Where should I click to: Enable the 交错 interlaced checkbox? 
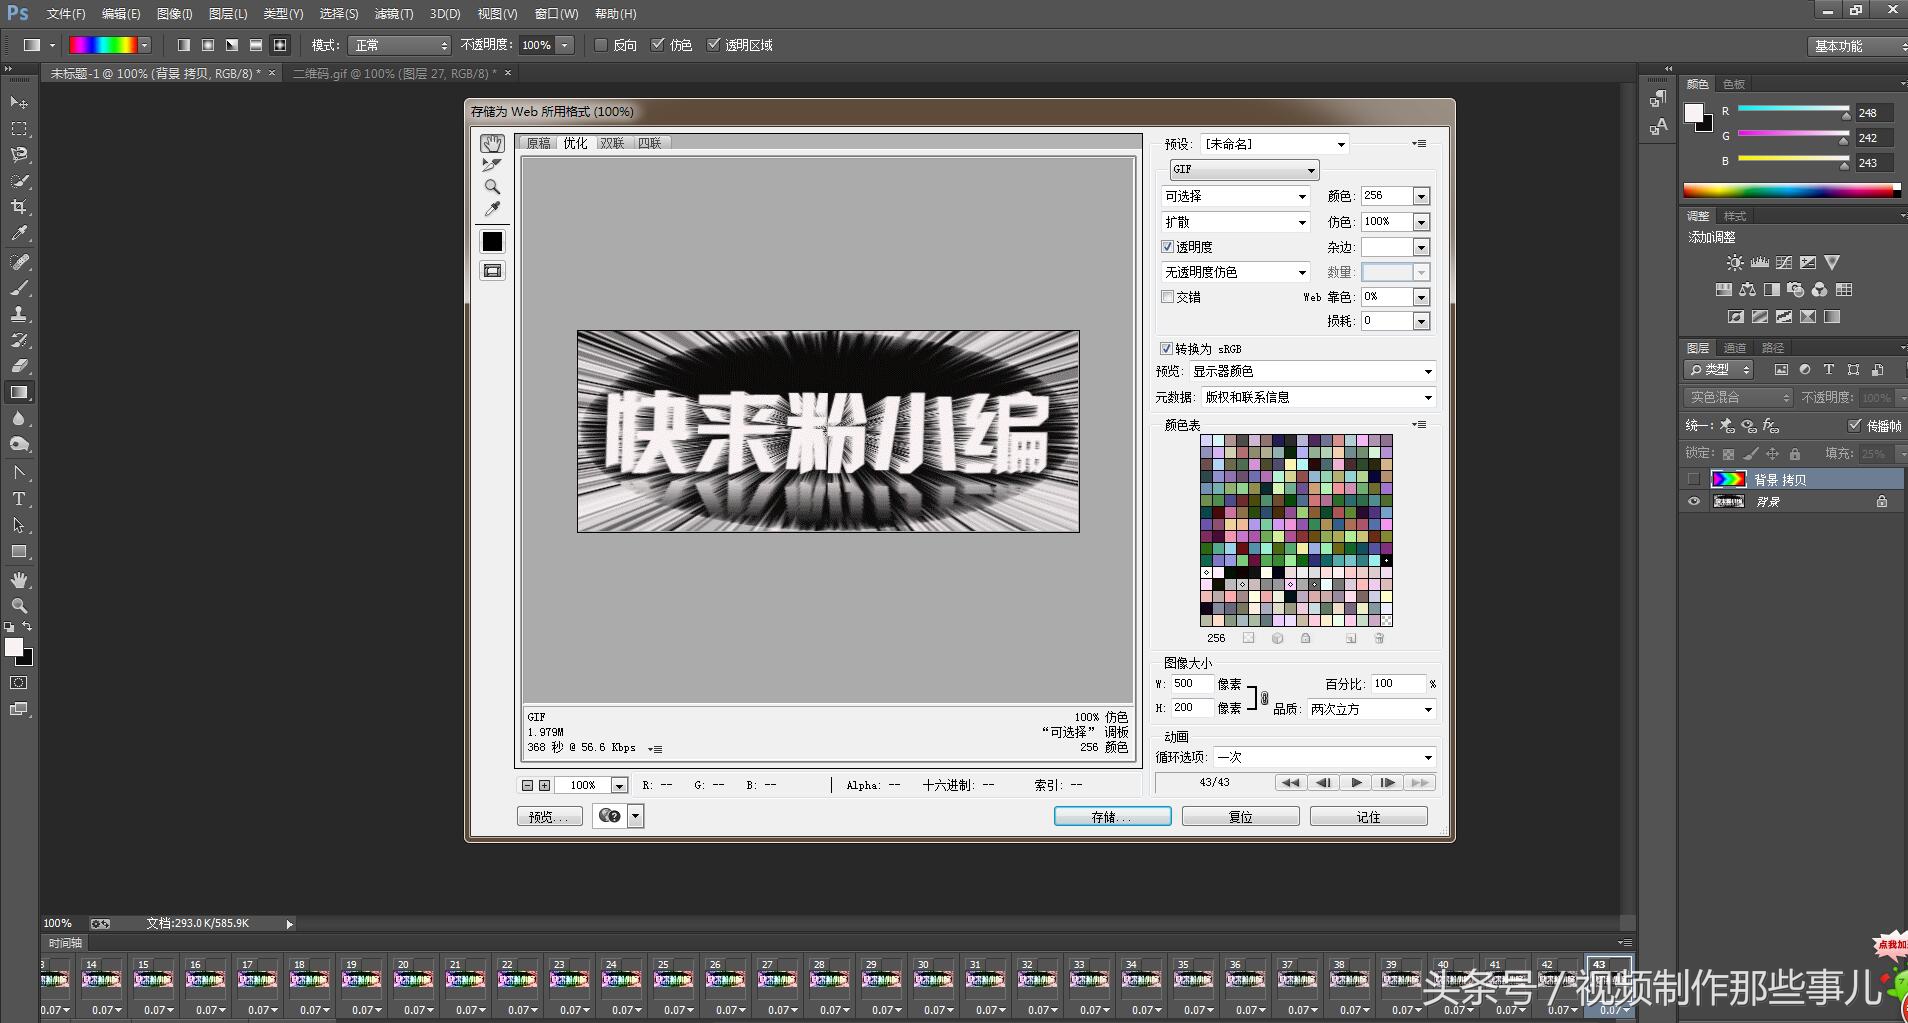click(x=1167, y=297)
